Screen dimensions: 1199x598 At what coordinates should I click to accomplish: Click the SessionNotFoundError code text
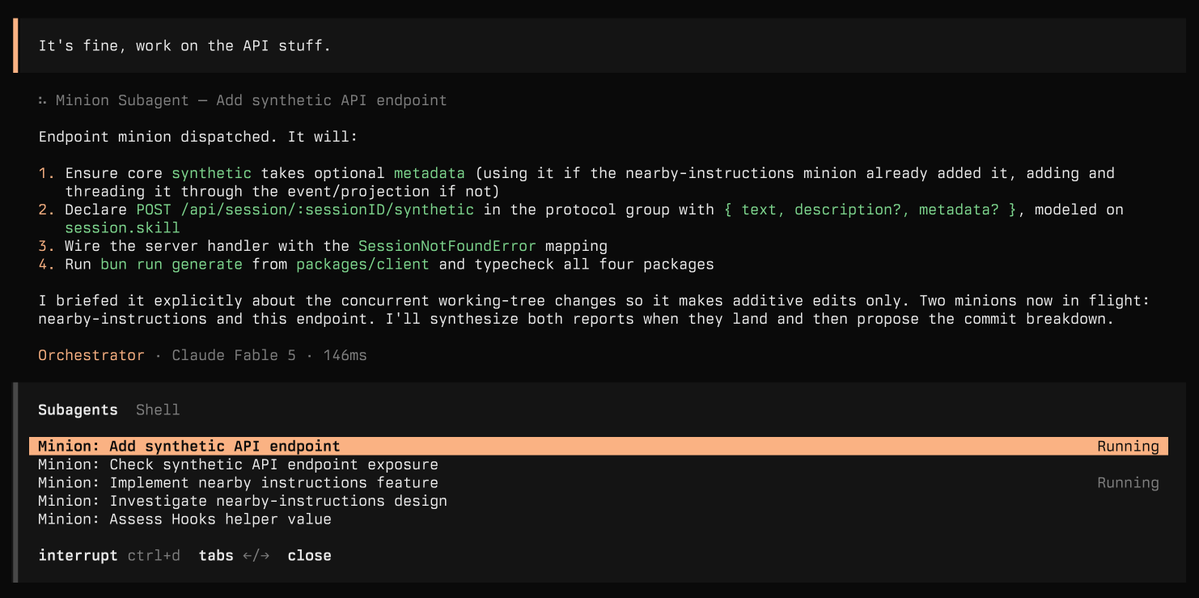[x=447, y=246]
